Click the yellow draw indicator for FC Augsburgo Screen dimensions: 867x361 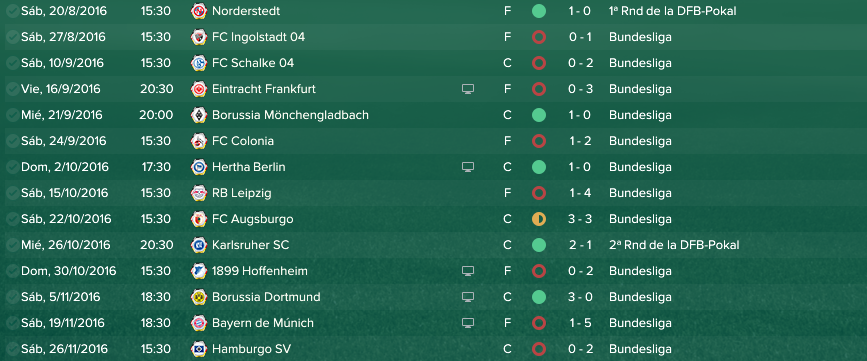pyautogui.click(x=539, y=219)
